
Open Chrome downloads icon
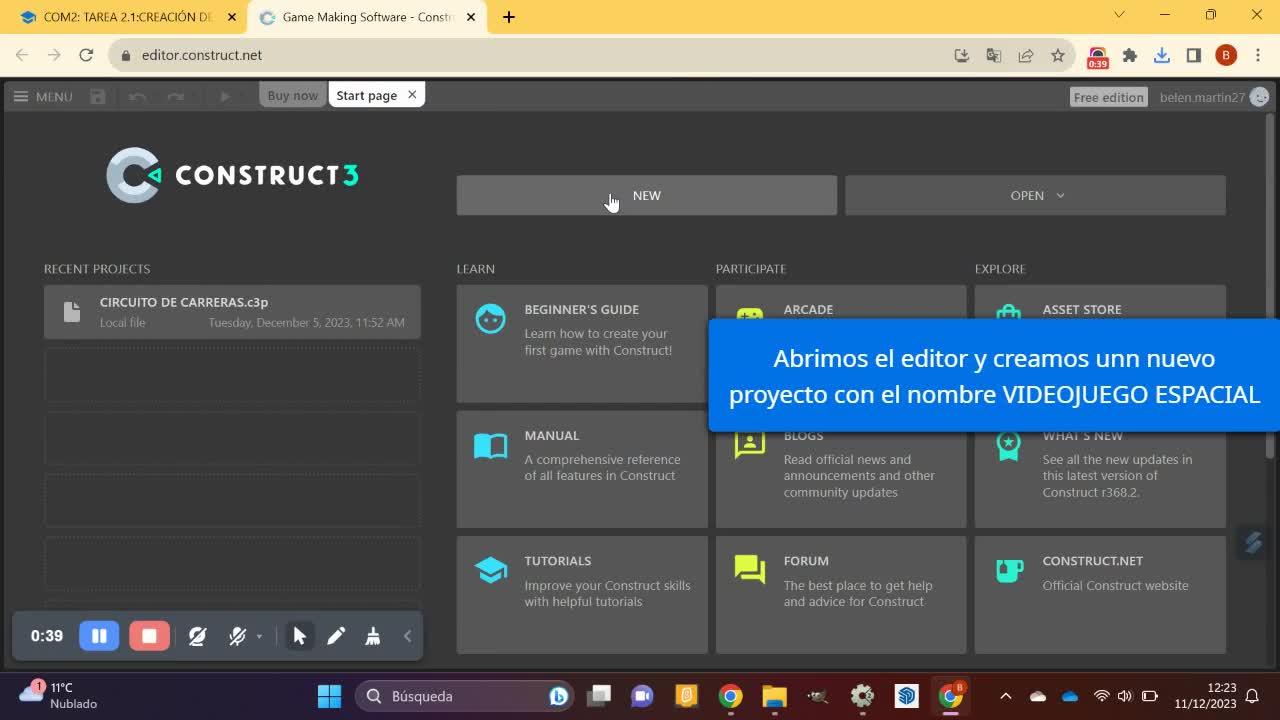1162,56
